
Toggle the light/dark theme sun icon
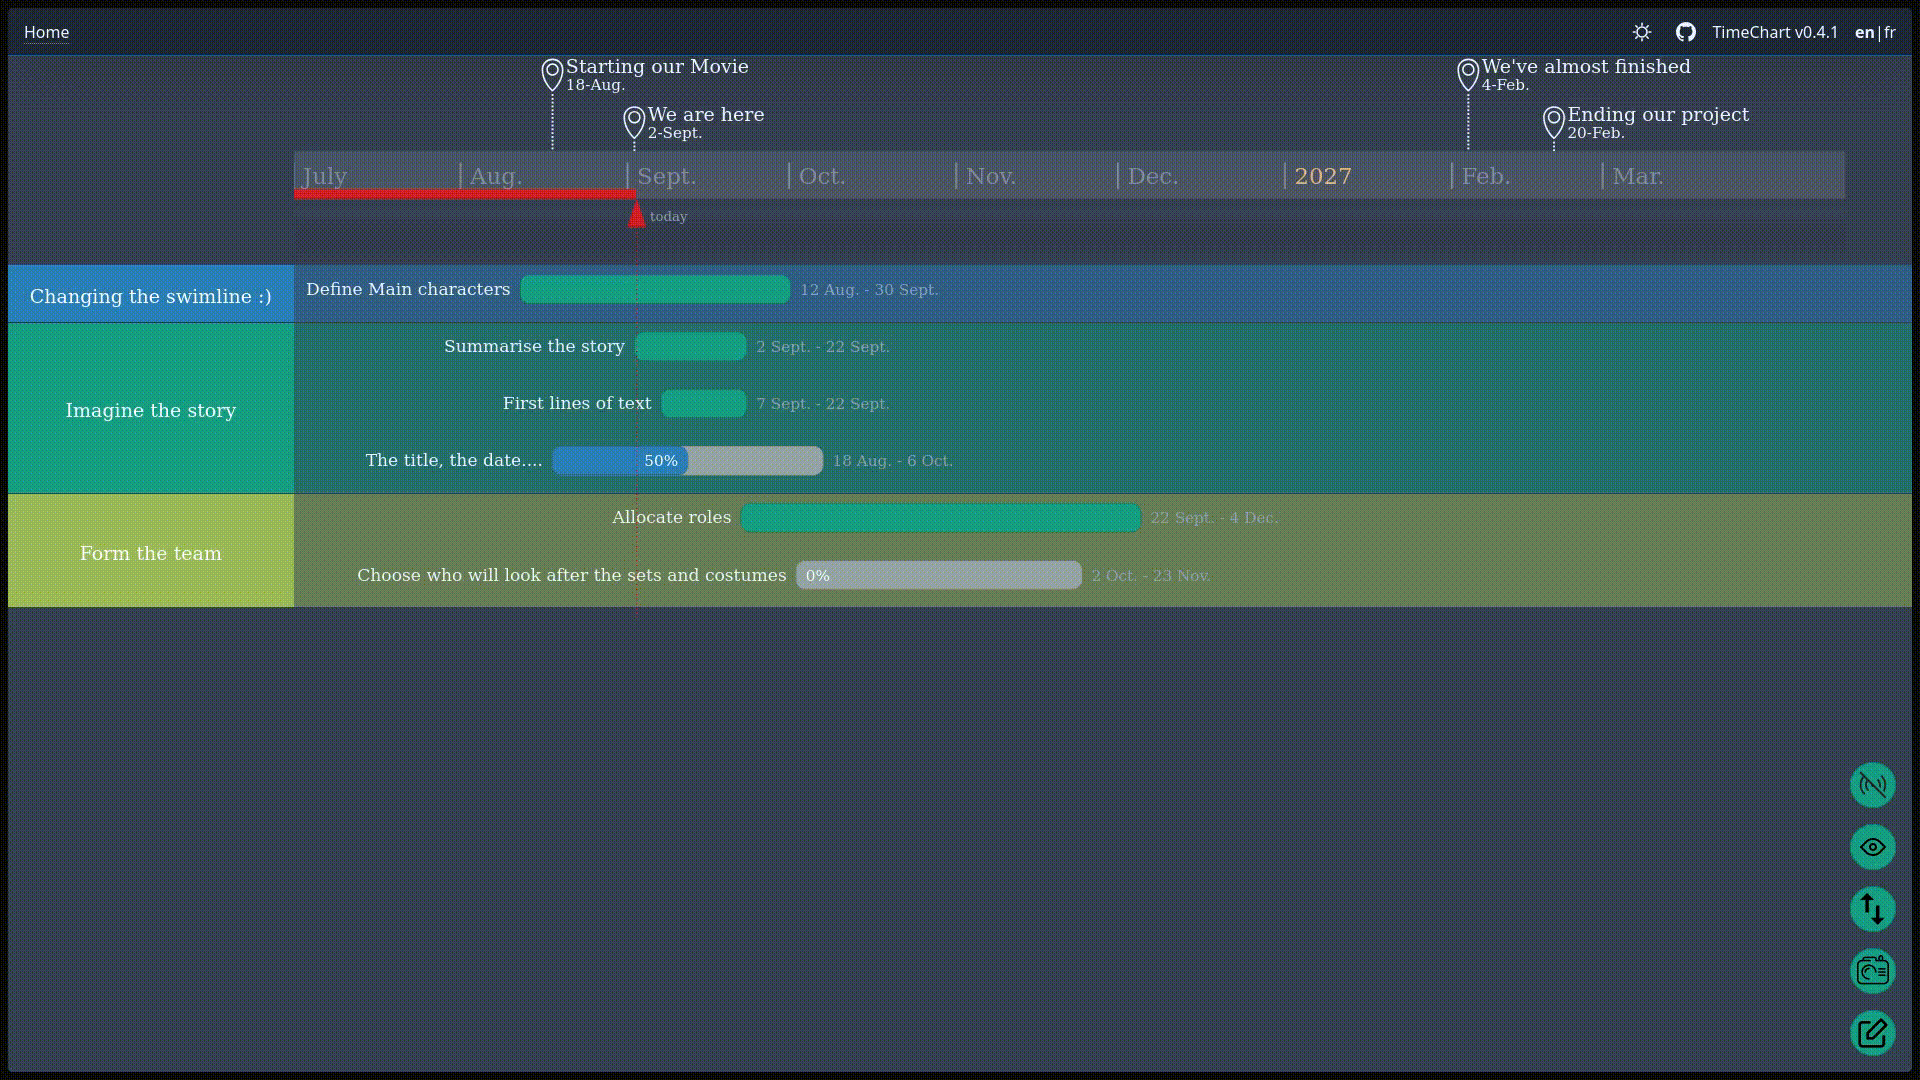click(x=1642, y=32)
